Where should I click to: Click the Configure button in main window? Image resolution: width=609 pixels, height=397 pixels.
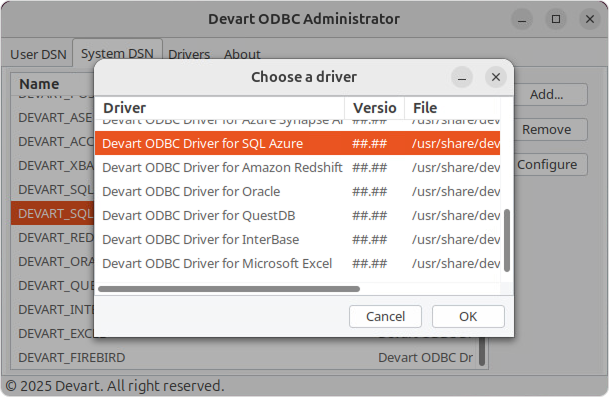[547, 165]
